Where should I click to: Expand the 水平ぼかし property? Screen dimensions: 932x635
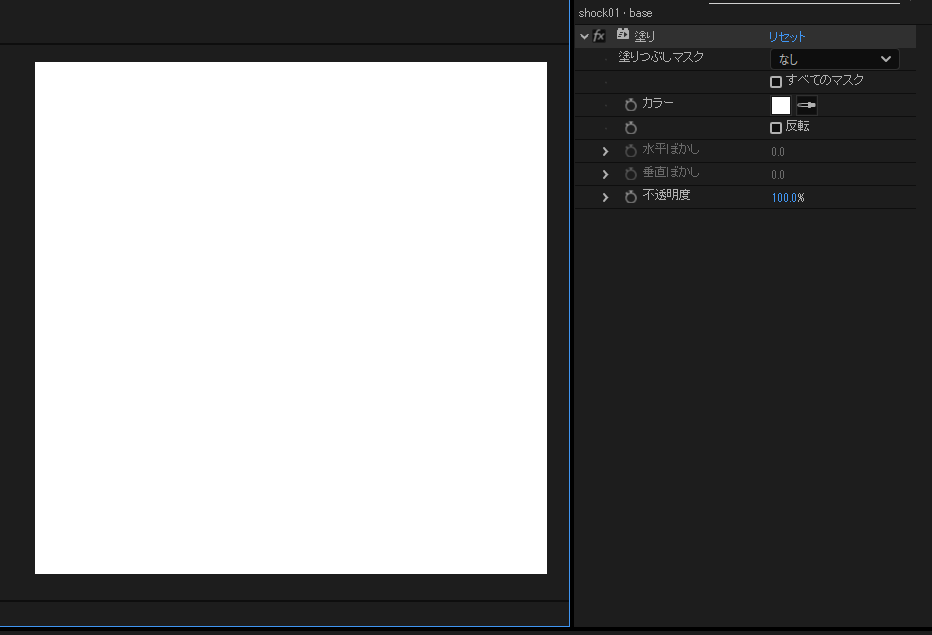(605, 151)
